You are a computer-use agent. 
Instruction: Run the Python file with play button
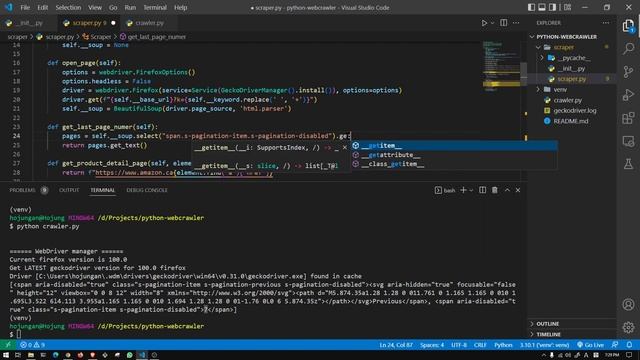[484, 23]
